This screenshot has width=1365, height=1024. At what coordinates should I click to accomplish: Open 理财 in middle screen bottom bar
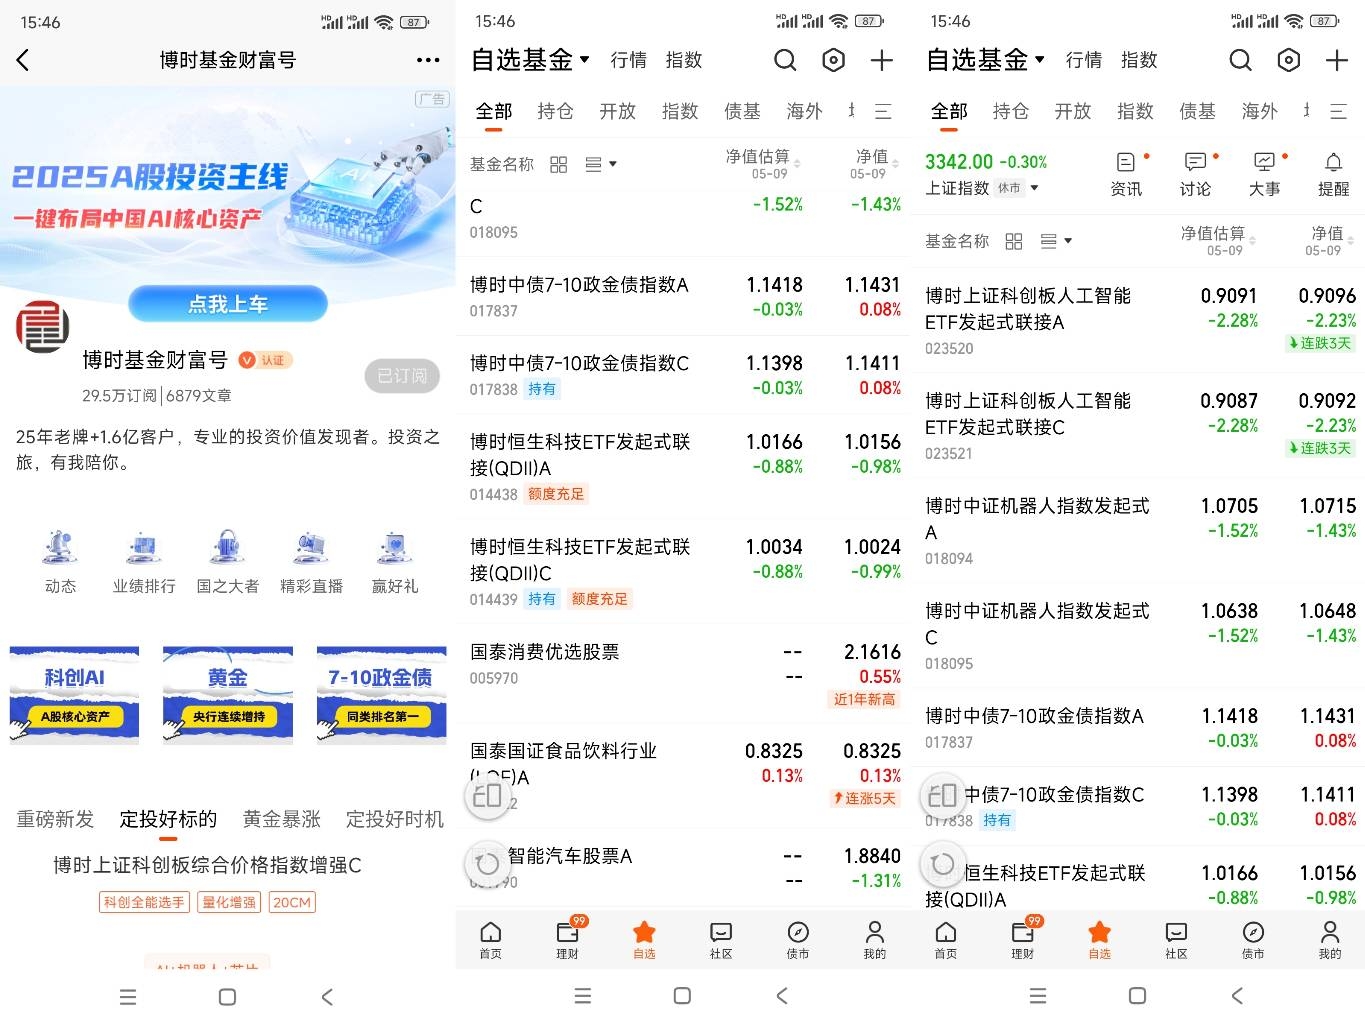[x=567, y=940]
